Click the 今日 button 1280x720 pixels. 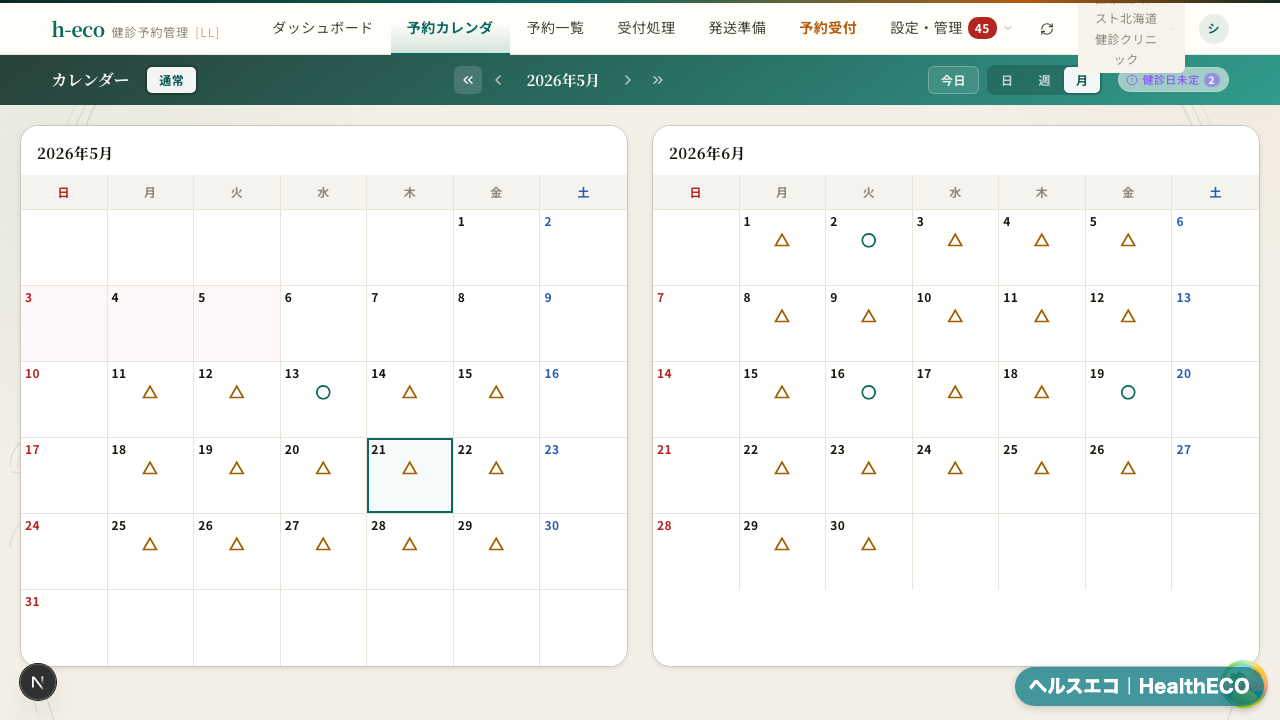coord(953,80)
